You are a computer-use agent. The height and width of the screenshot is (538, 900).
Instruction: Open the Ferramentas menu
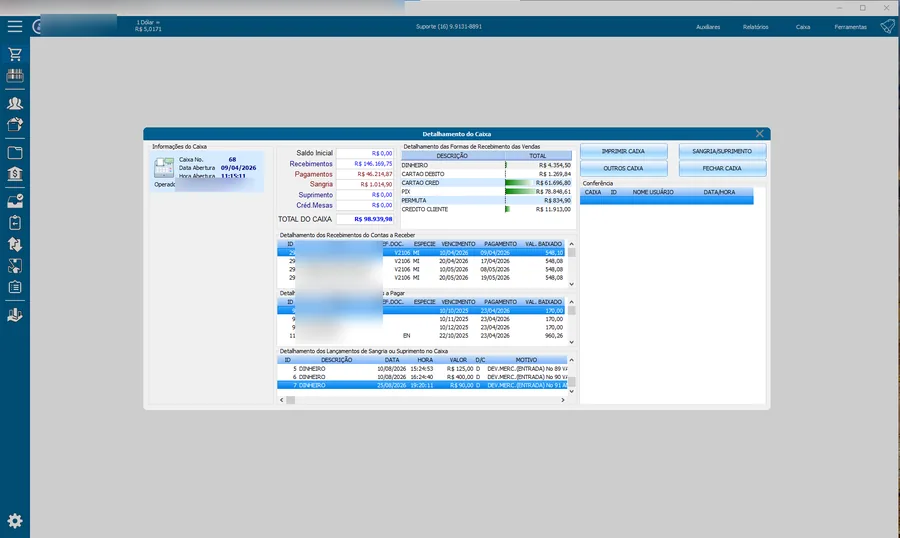[x=851, y=27]
